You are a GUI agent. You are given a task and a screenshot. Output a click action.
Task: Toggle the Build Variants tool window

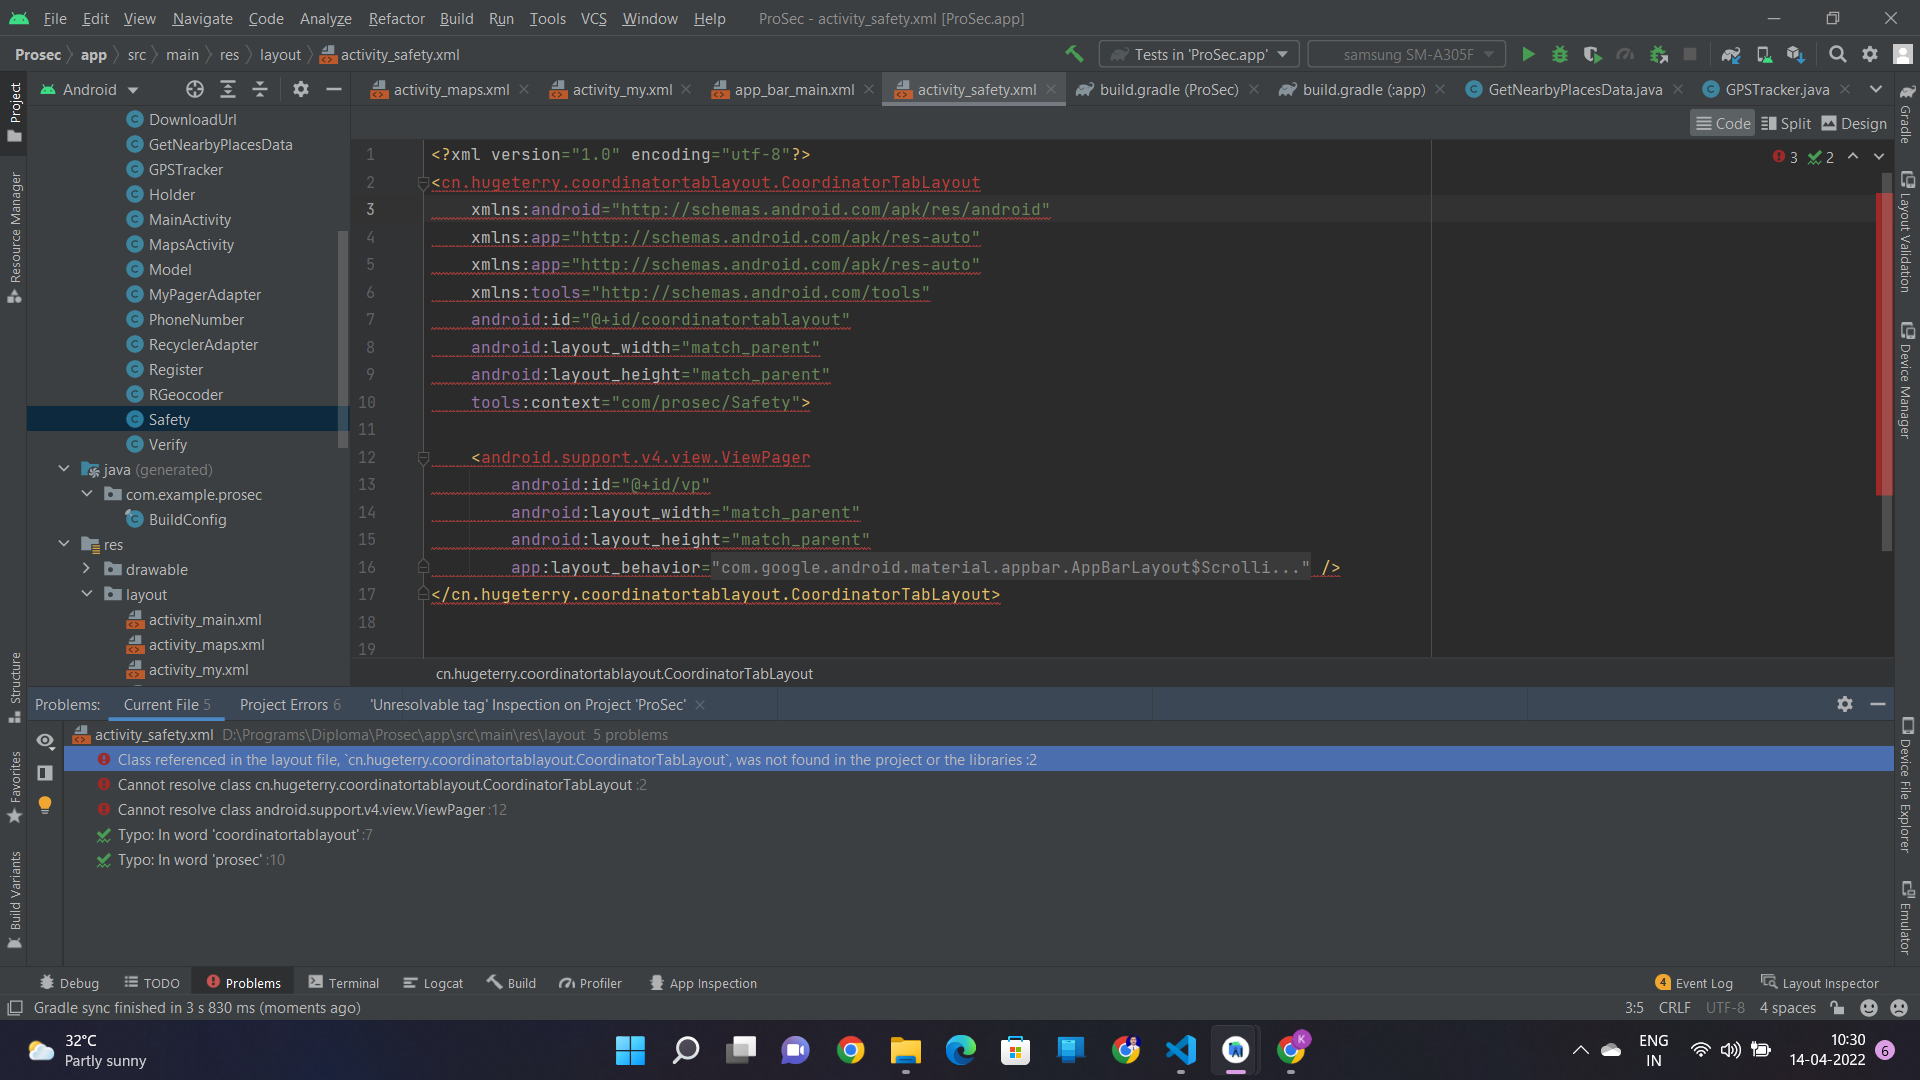click(x=15, y=898)
